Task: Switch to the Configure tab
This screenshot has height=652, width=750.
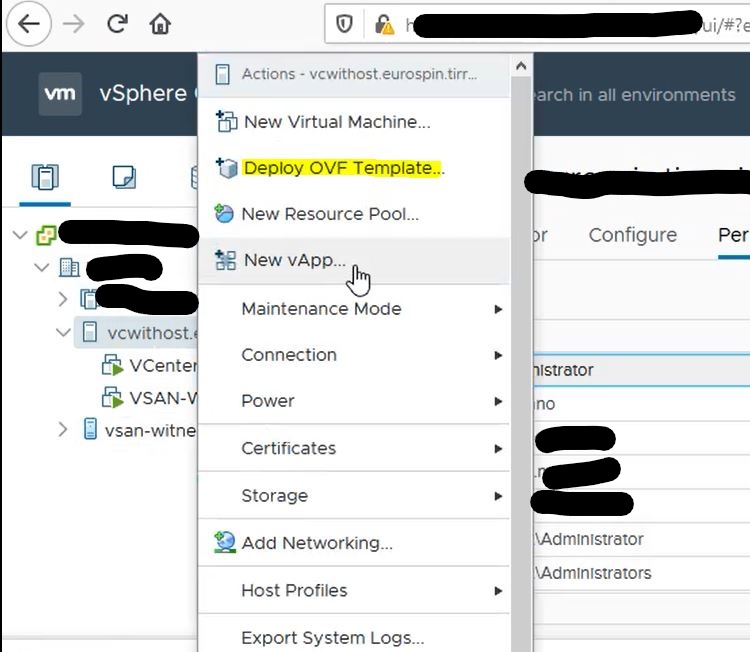Action: pyautogui.click(x=632, y=235)
